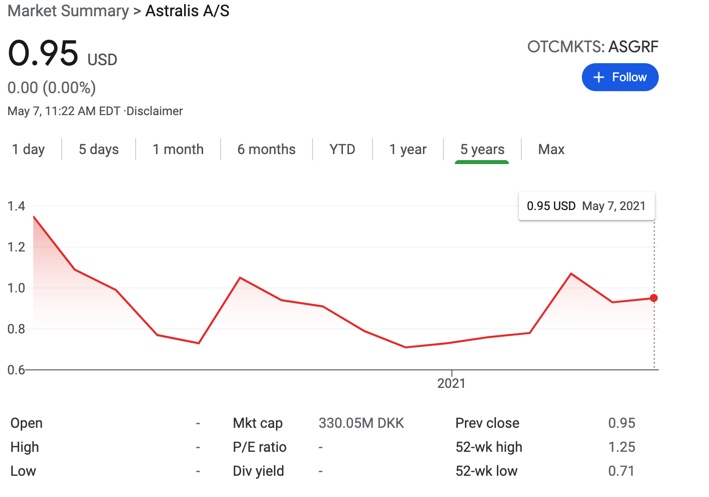709x497 pixels.
Task: Click the 52-wk low value 0.71
Action: point(621,471)
